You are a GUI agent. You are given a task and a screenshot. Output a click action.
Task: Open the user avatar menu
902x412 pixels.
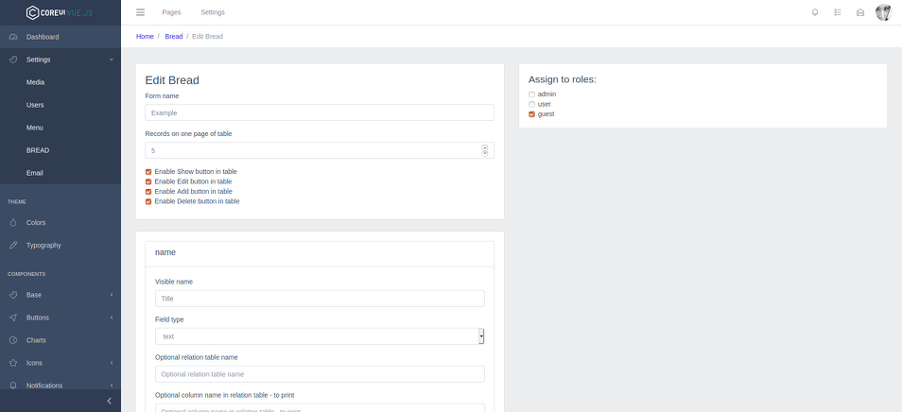click(x=883, y=12)
